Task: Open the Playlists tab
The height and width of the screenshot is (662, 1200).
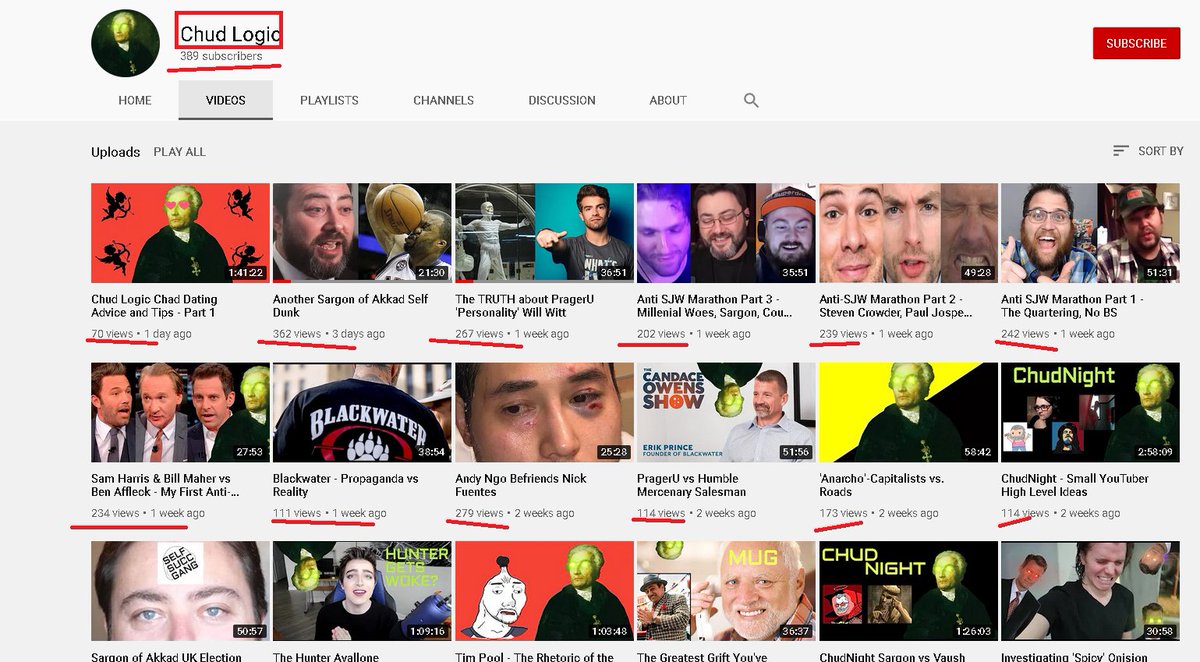Action: [x=329, y=100]
